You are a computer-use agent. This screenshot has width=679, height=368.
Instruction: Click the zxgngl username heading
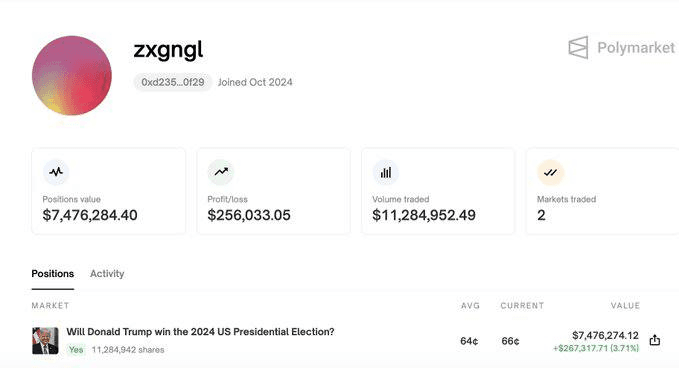click(168, 50)
